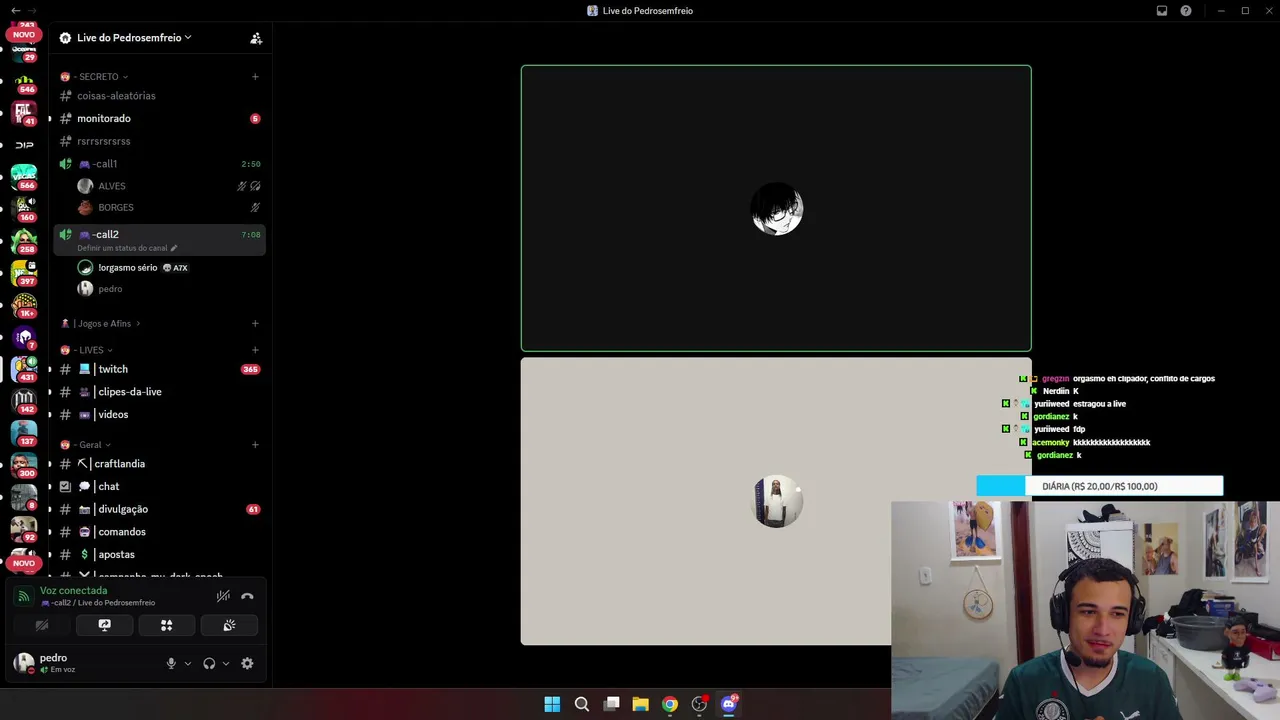
Task: Toggle headphone deafen in user panel
Action: coord(209,663)
